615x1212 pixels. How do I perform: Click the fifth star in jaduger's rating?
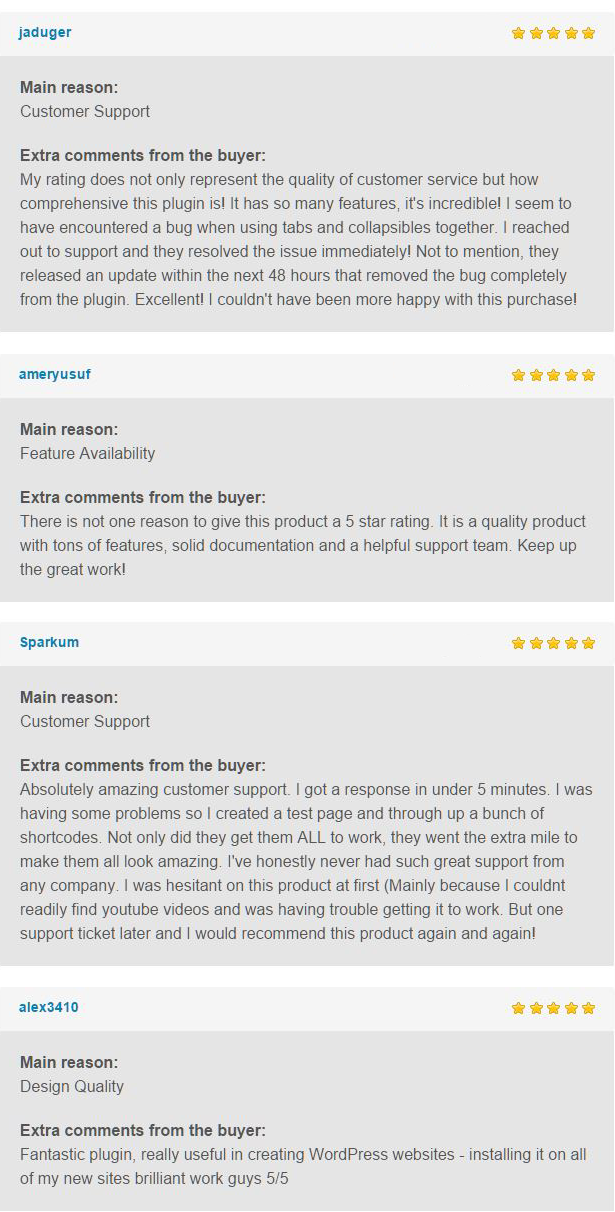click(588, 33)
